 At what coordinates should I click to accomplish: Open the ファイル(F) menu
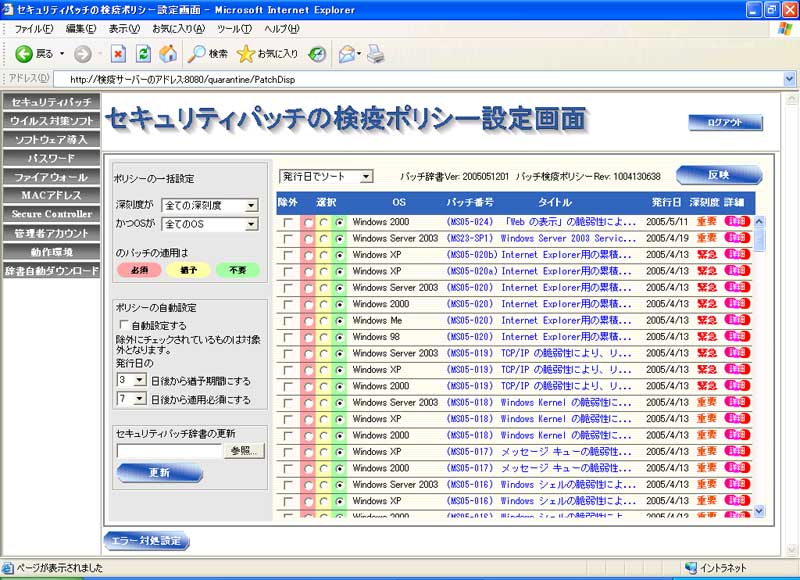click(x=34, y=29)
